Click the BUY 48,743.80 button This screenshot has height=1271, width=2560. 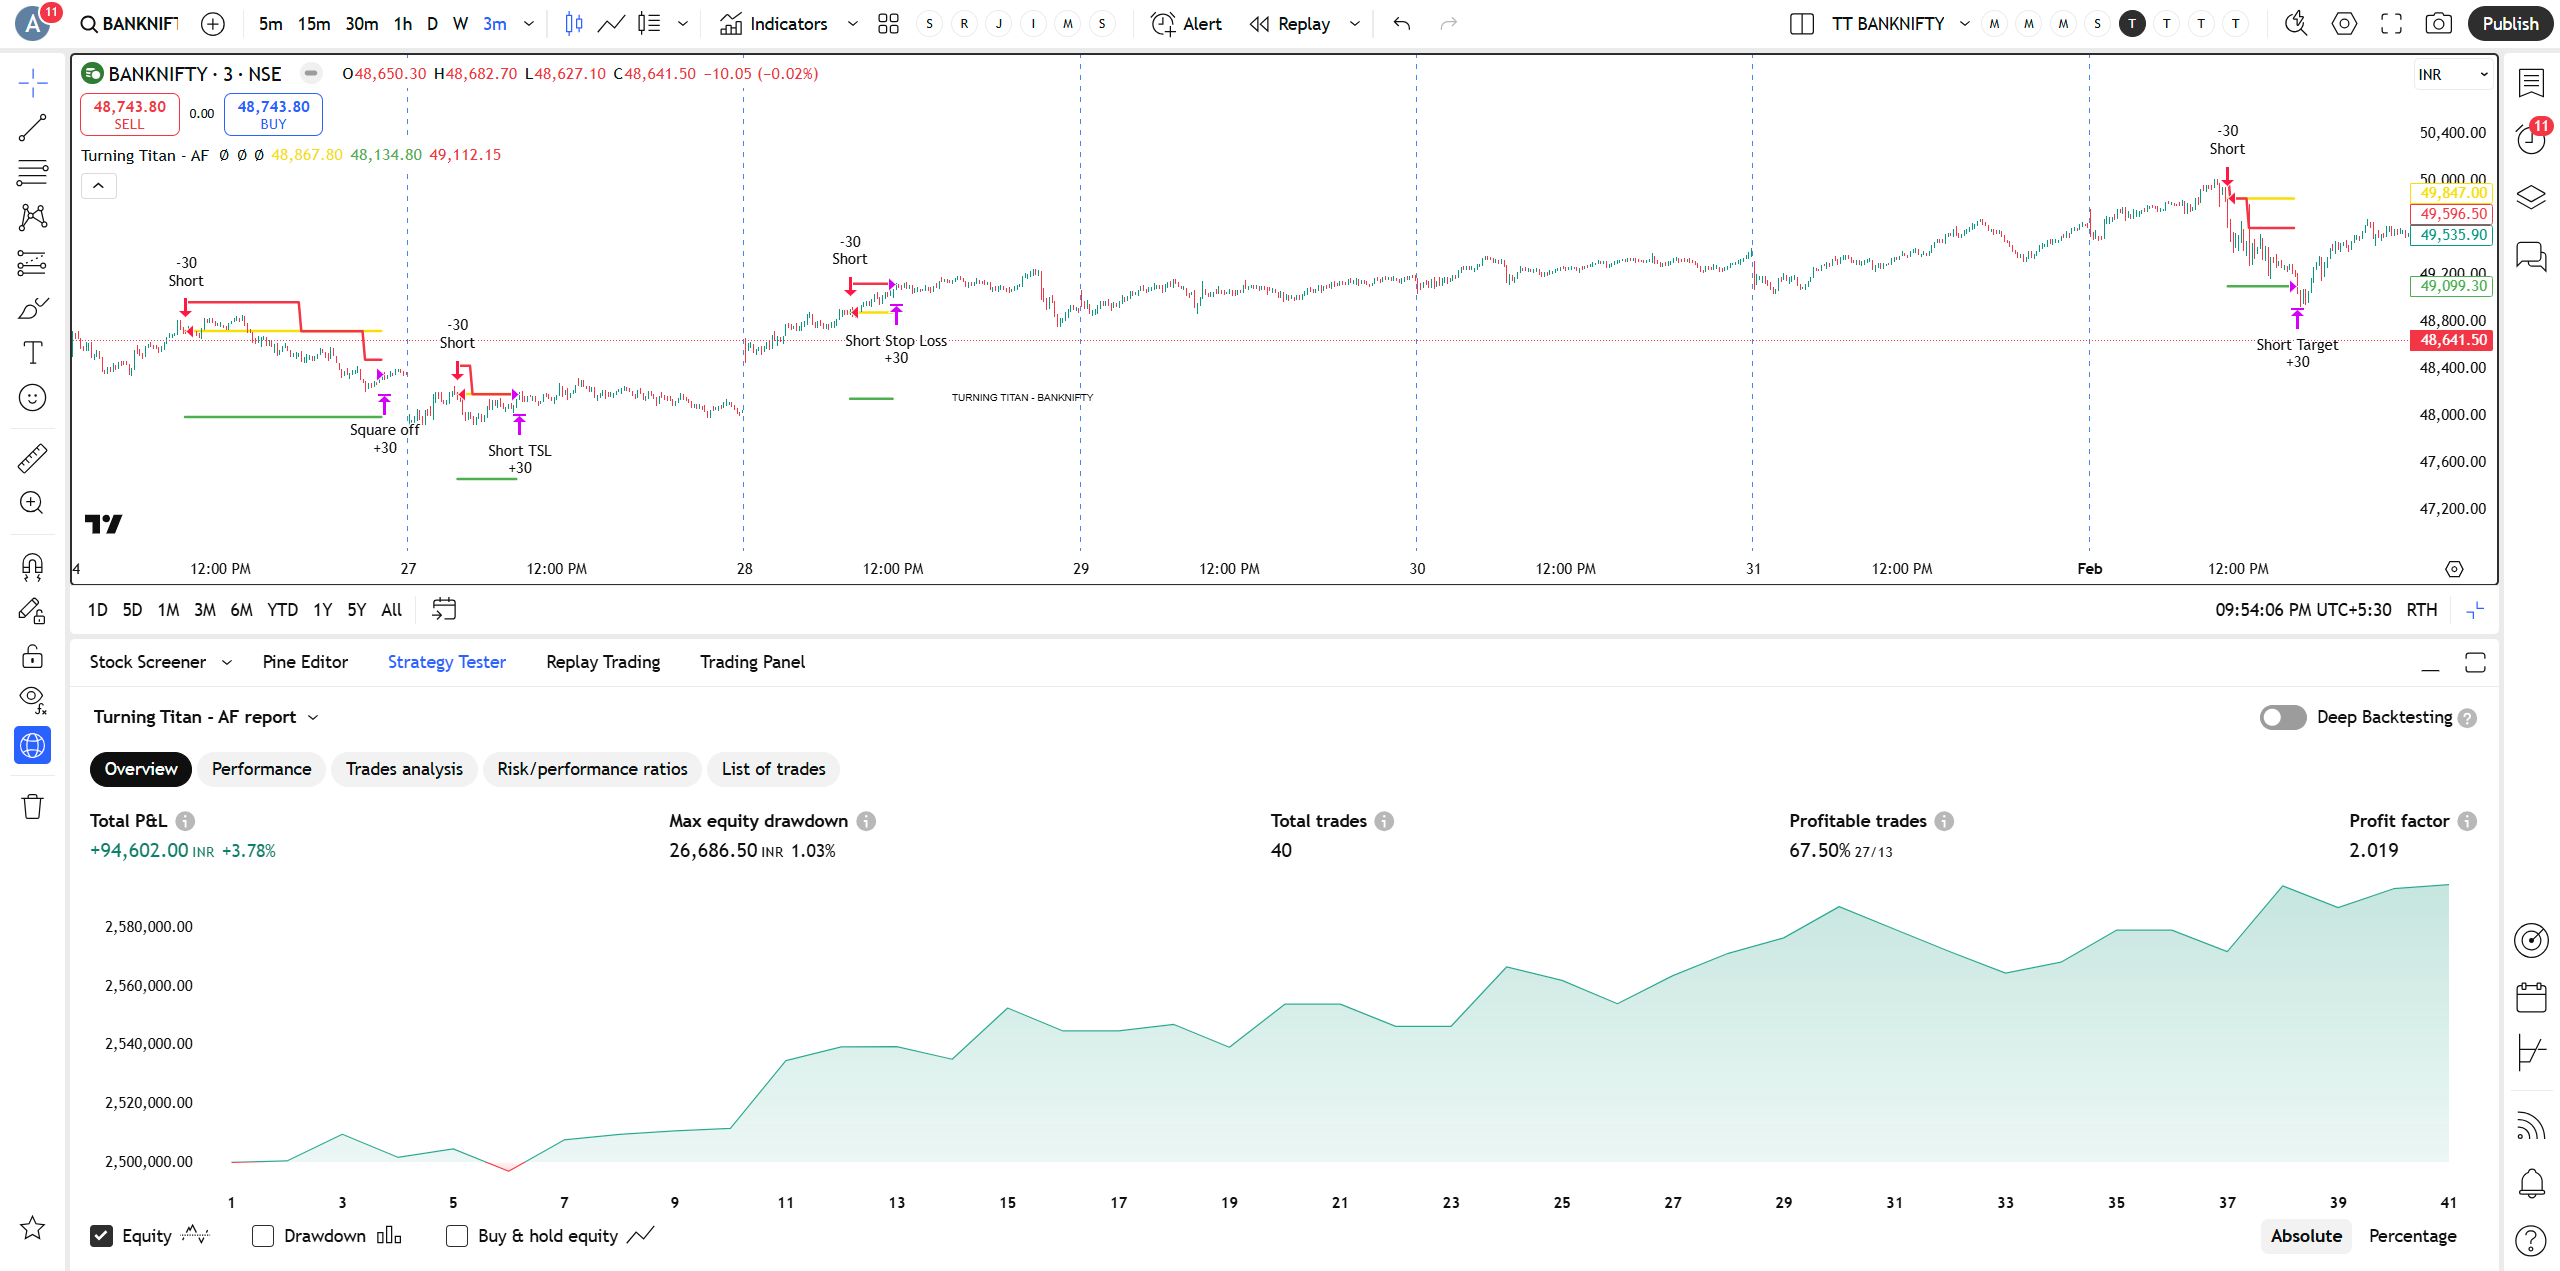coord(273,114)
